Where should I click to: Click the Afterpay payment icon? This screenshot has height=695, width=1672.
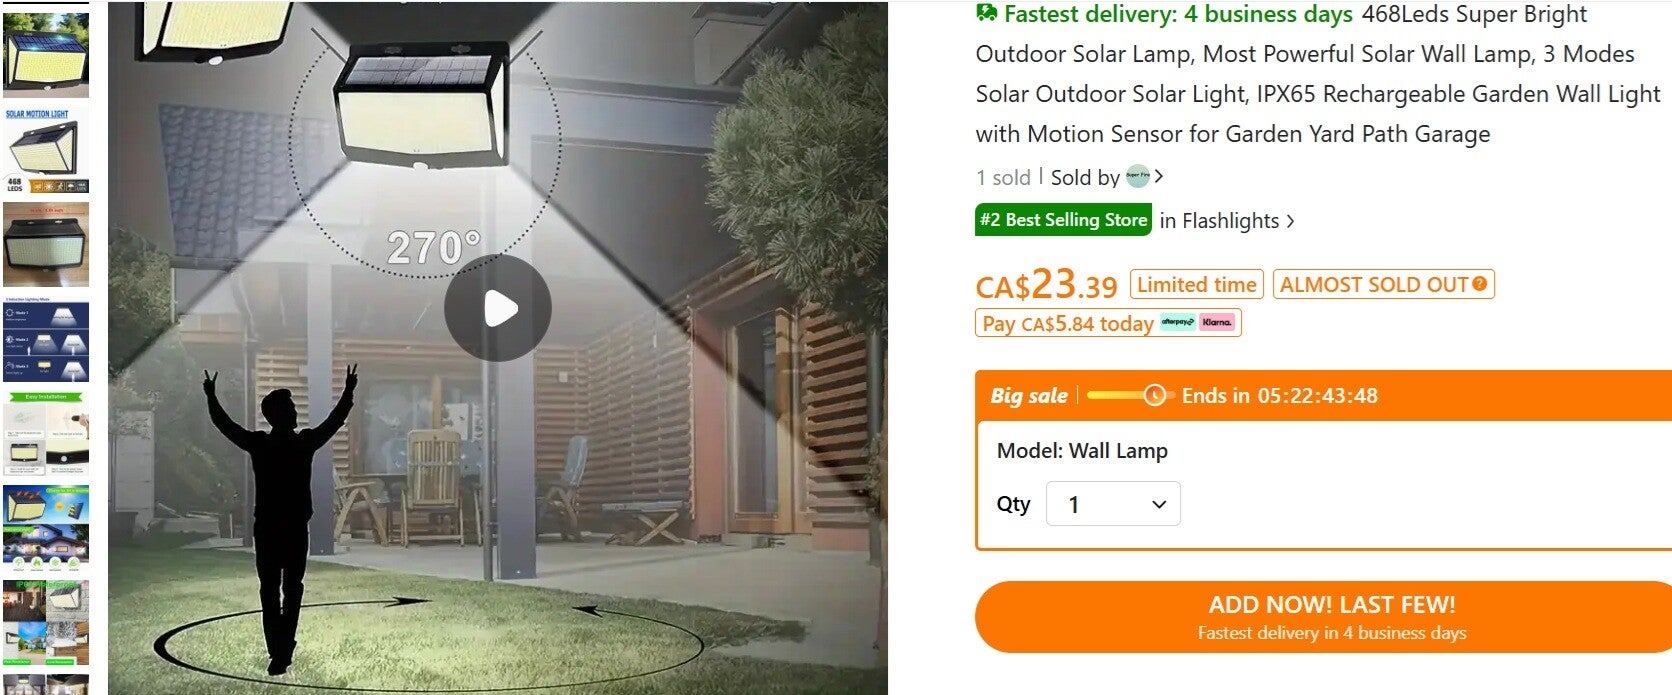[x=1177, y=323]
